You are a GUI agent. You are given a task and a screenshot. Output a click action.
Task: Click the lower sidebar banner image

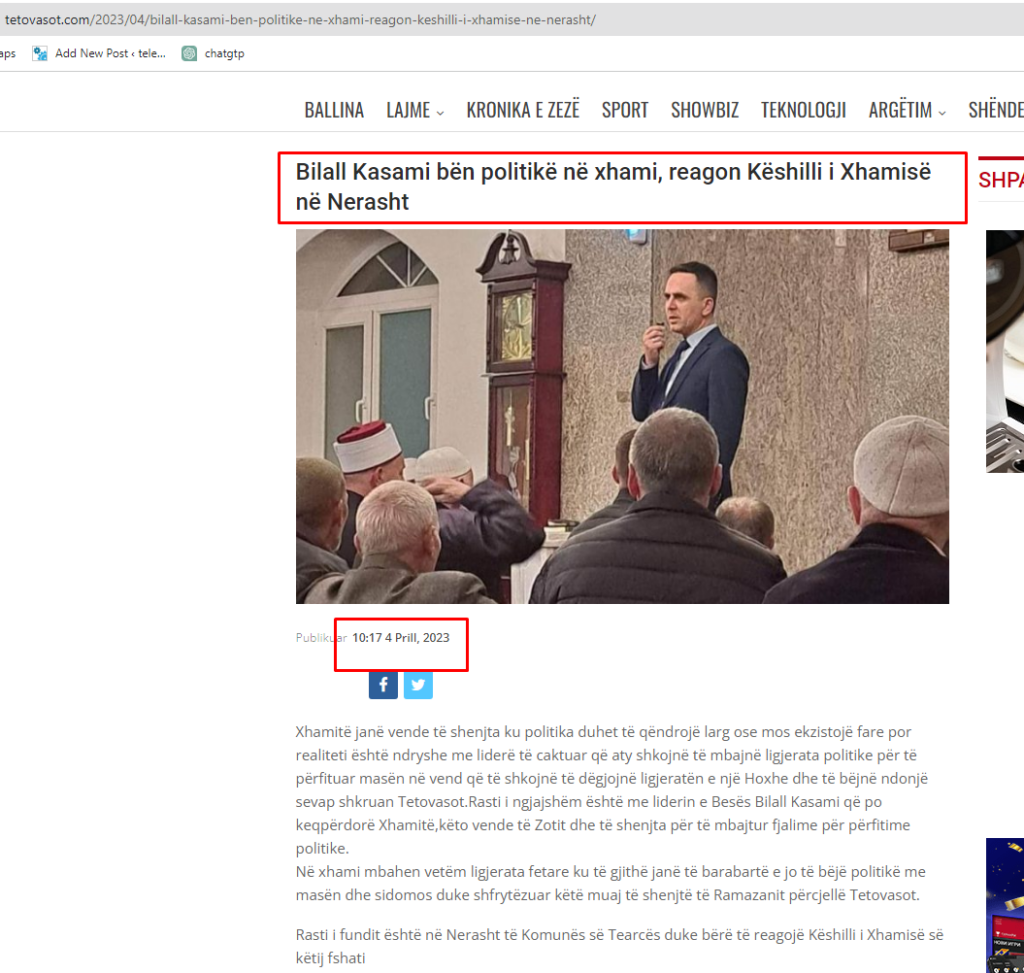click(1005, 905)
